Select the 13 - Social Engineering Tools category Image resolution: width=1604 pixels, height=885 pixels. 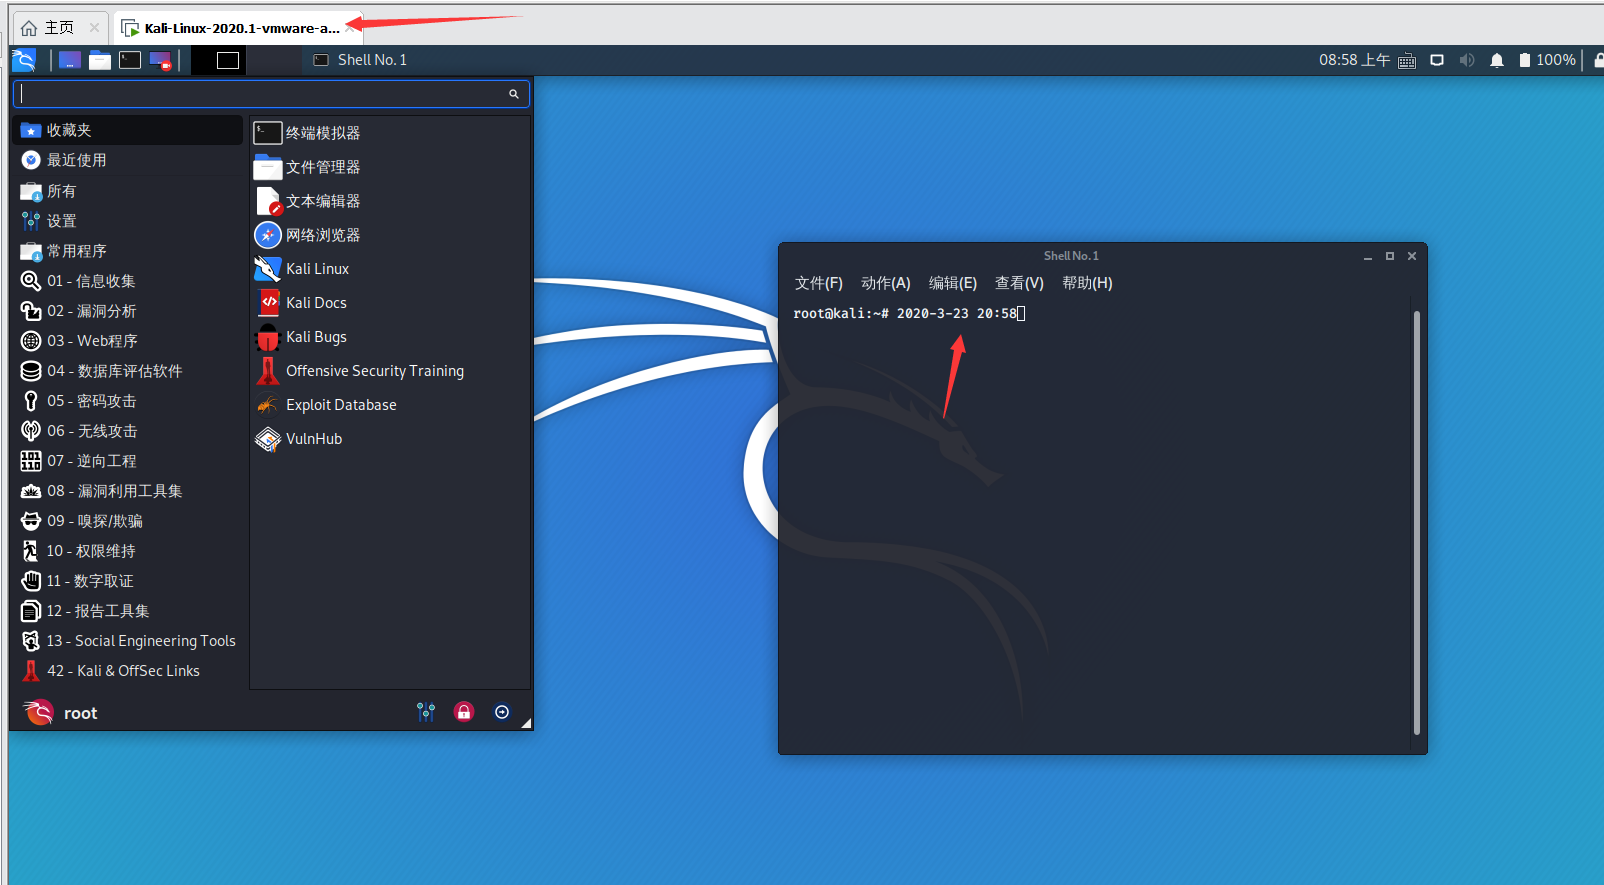(128, 641)
